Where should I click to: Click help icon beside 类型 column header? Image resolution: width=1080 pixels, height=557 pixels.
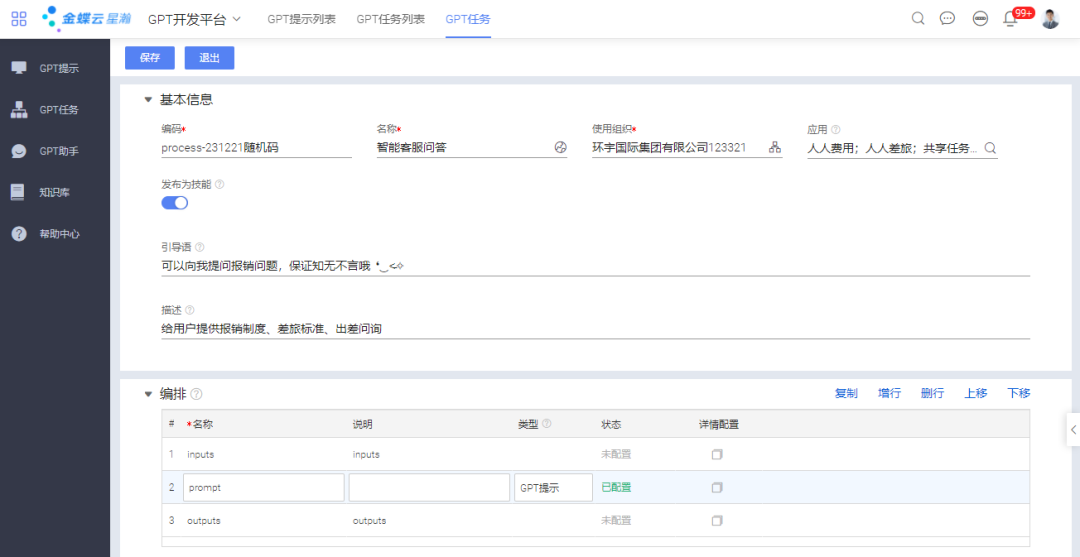click(546, 424)
